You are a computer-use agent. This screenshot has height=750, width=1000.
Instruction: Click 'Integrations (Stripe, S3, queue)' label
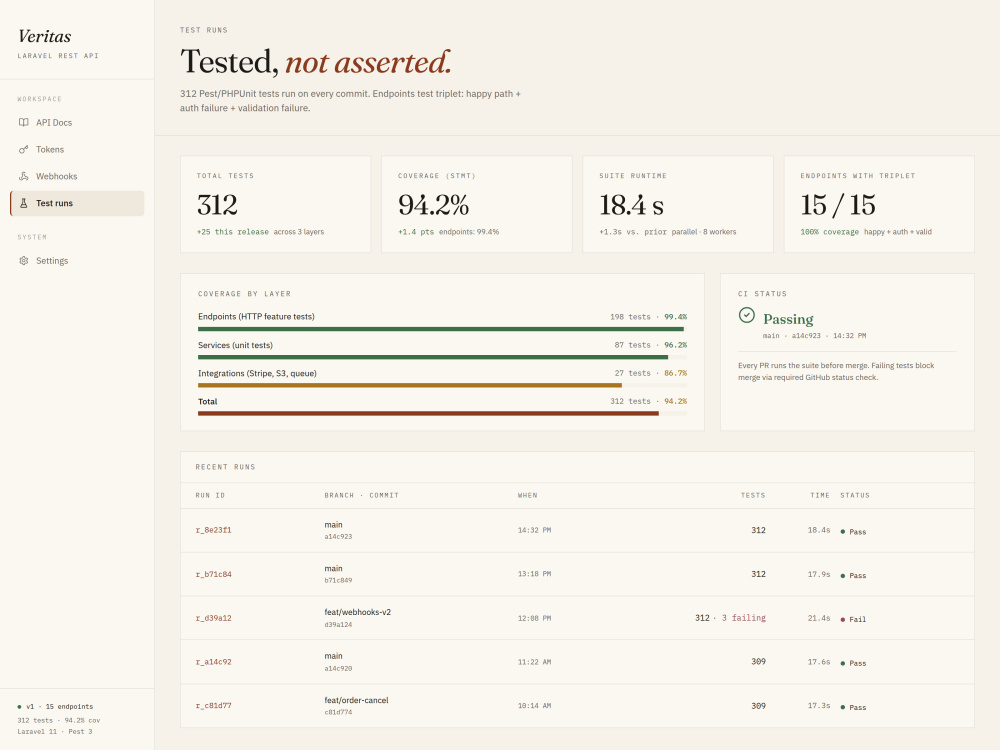[257, 373]
